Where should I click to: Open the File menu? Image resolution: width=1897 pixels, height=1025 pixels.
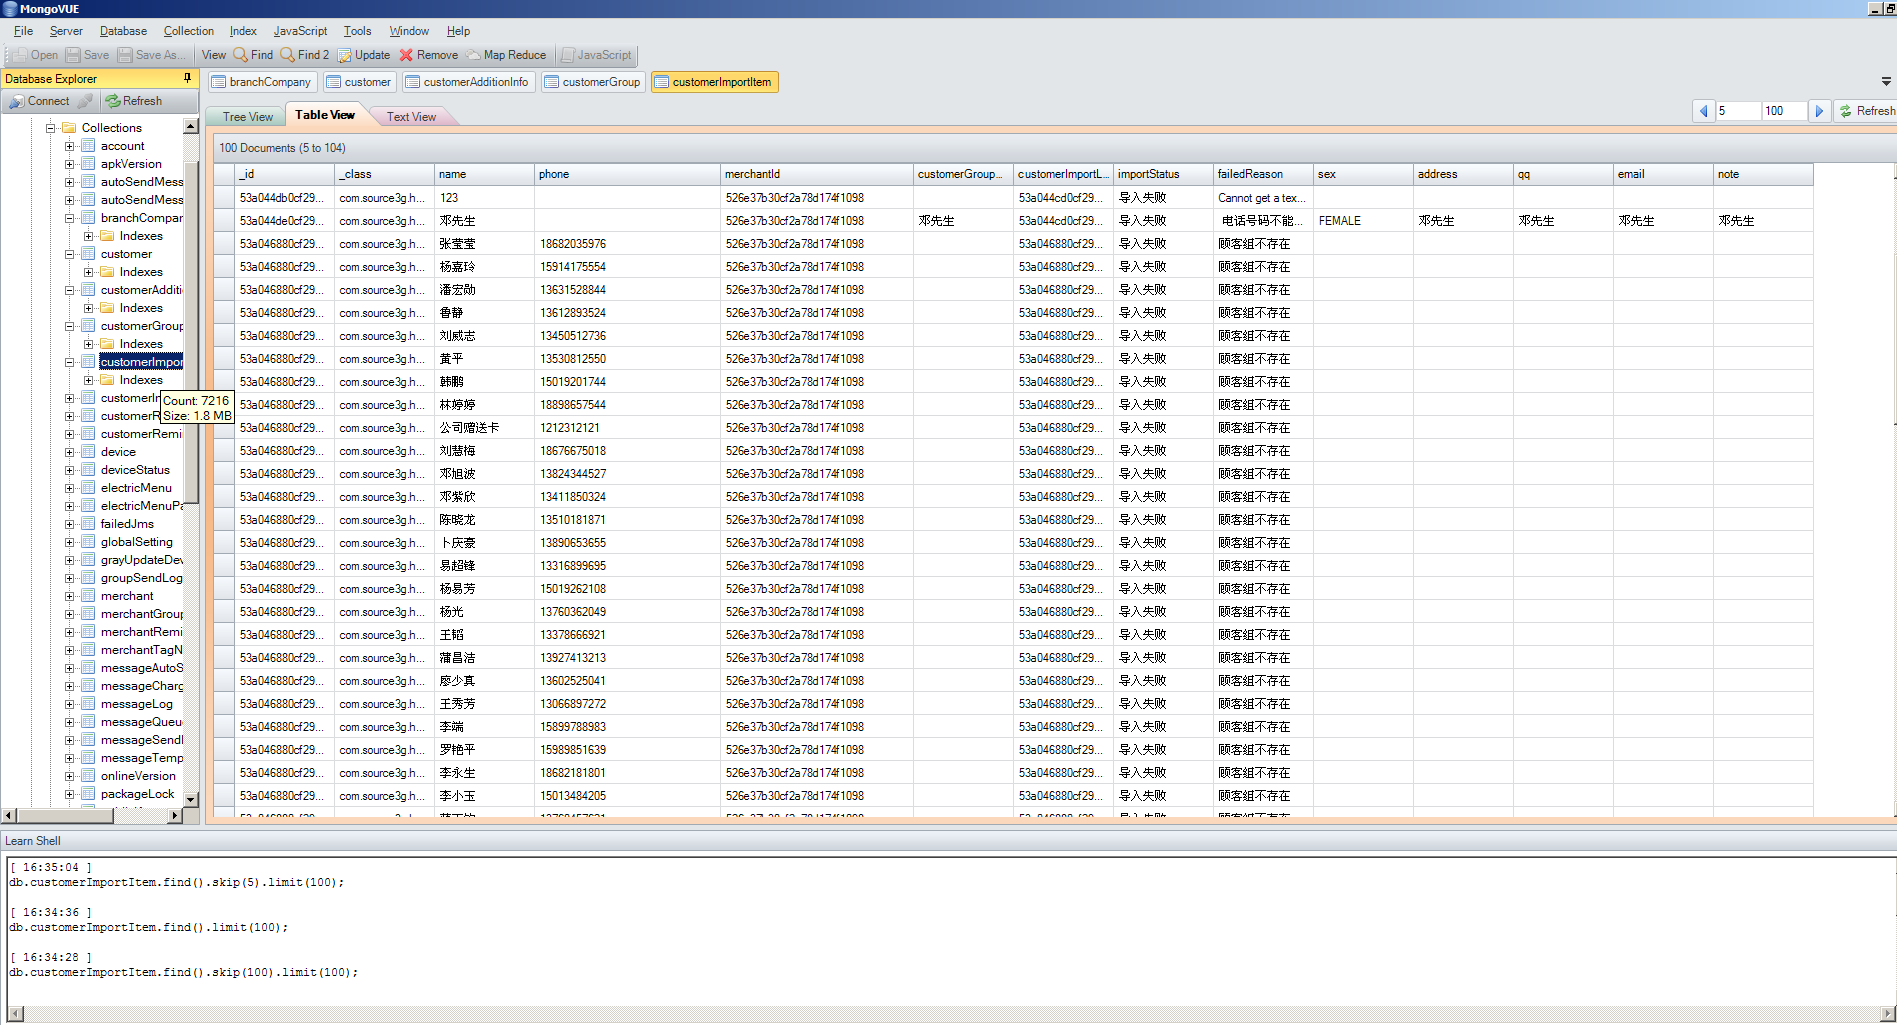(x=23, y=31)
